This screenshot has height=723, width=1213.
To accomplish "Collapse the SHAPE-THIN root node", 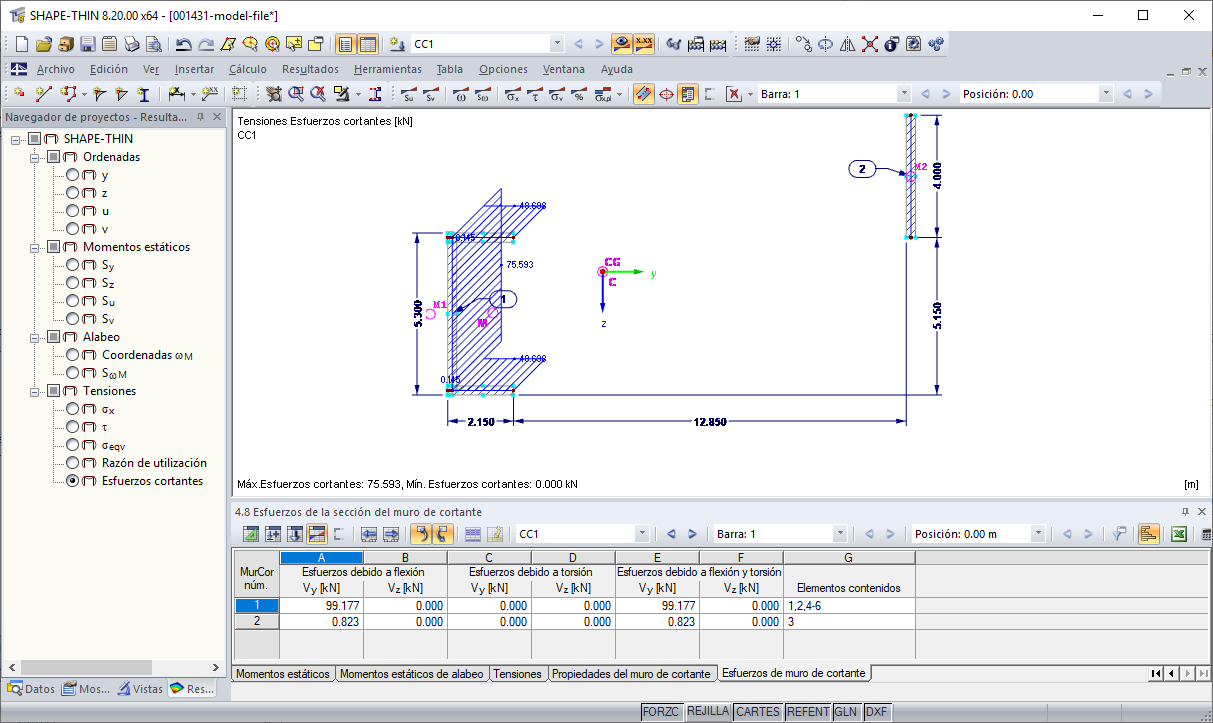I will coord(15,139).
